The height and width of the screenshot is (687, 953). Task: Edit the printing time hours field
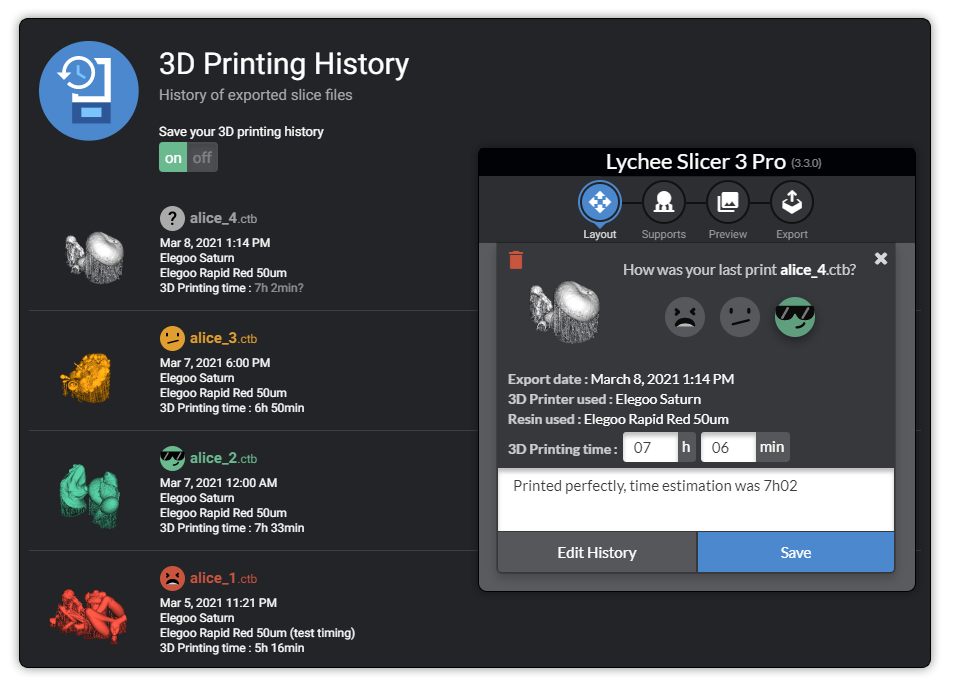pos(650,447)
